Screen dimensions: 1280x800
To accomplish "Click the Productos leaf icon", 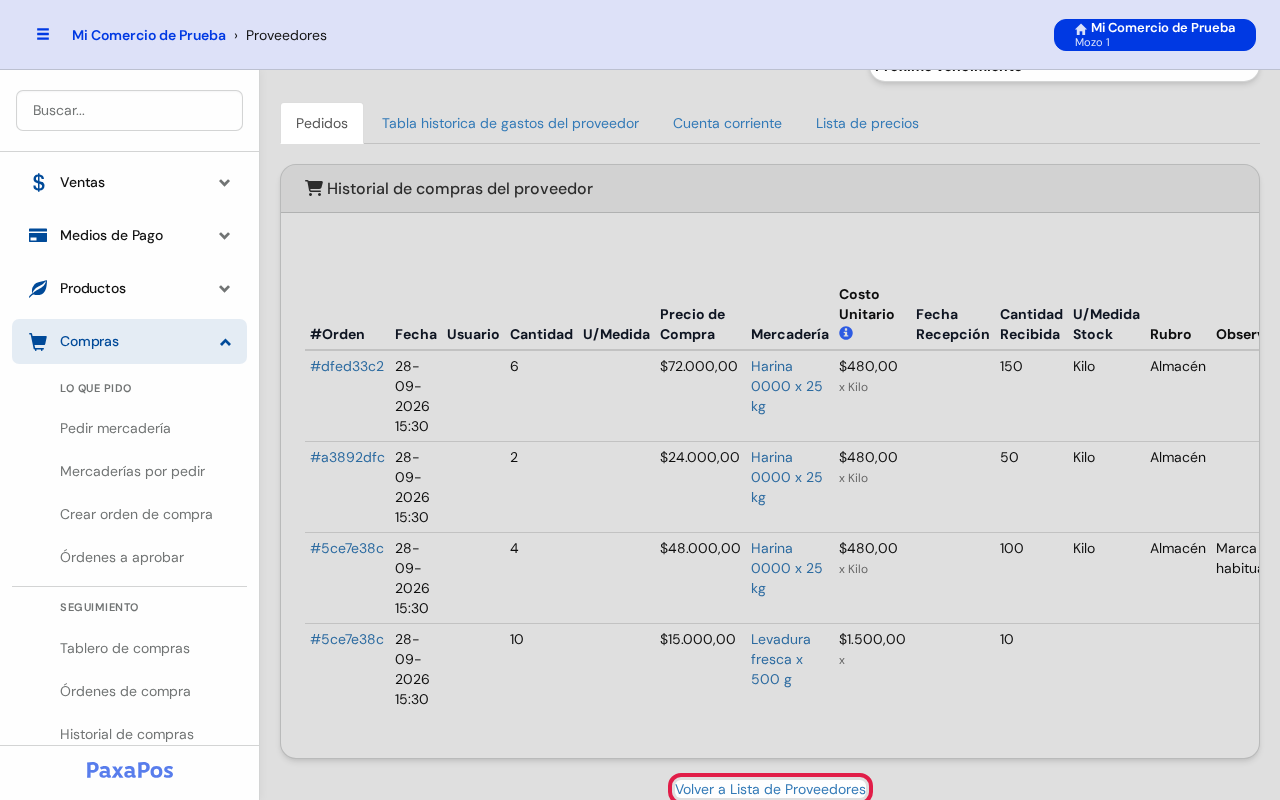I will (38, 288).
